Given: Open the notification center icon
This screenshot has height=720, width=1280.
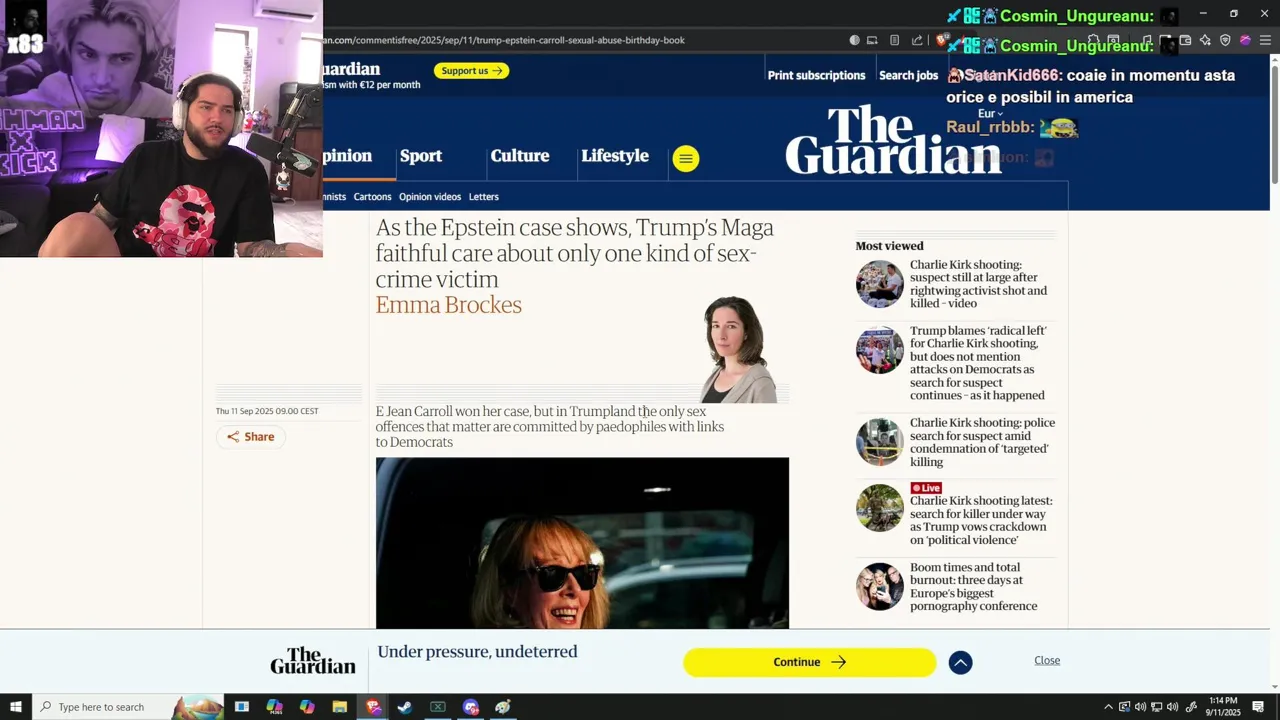Looking at the screenshot, I should click(x=1258, y=707).
